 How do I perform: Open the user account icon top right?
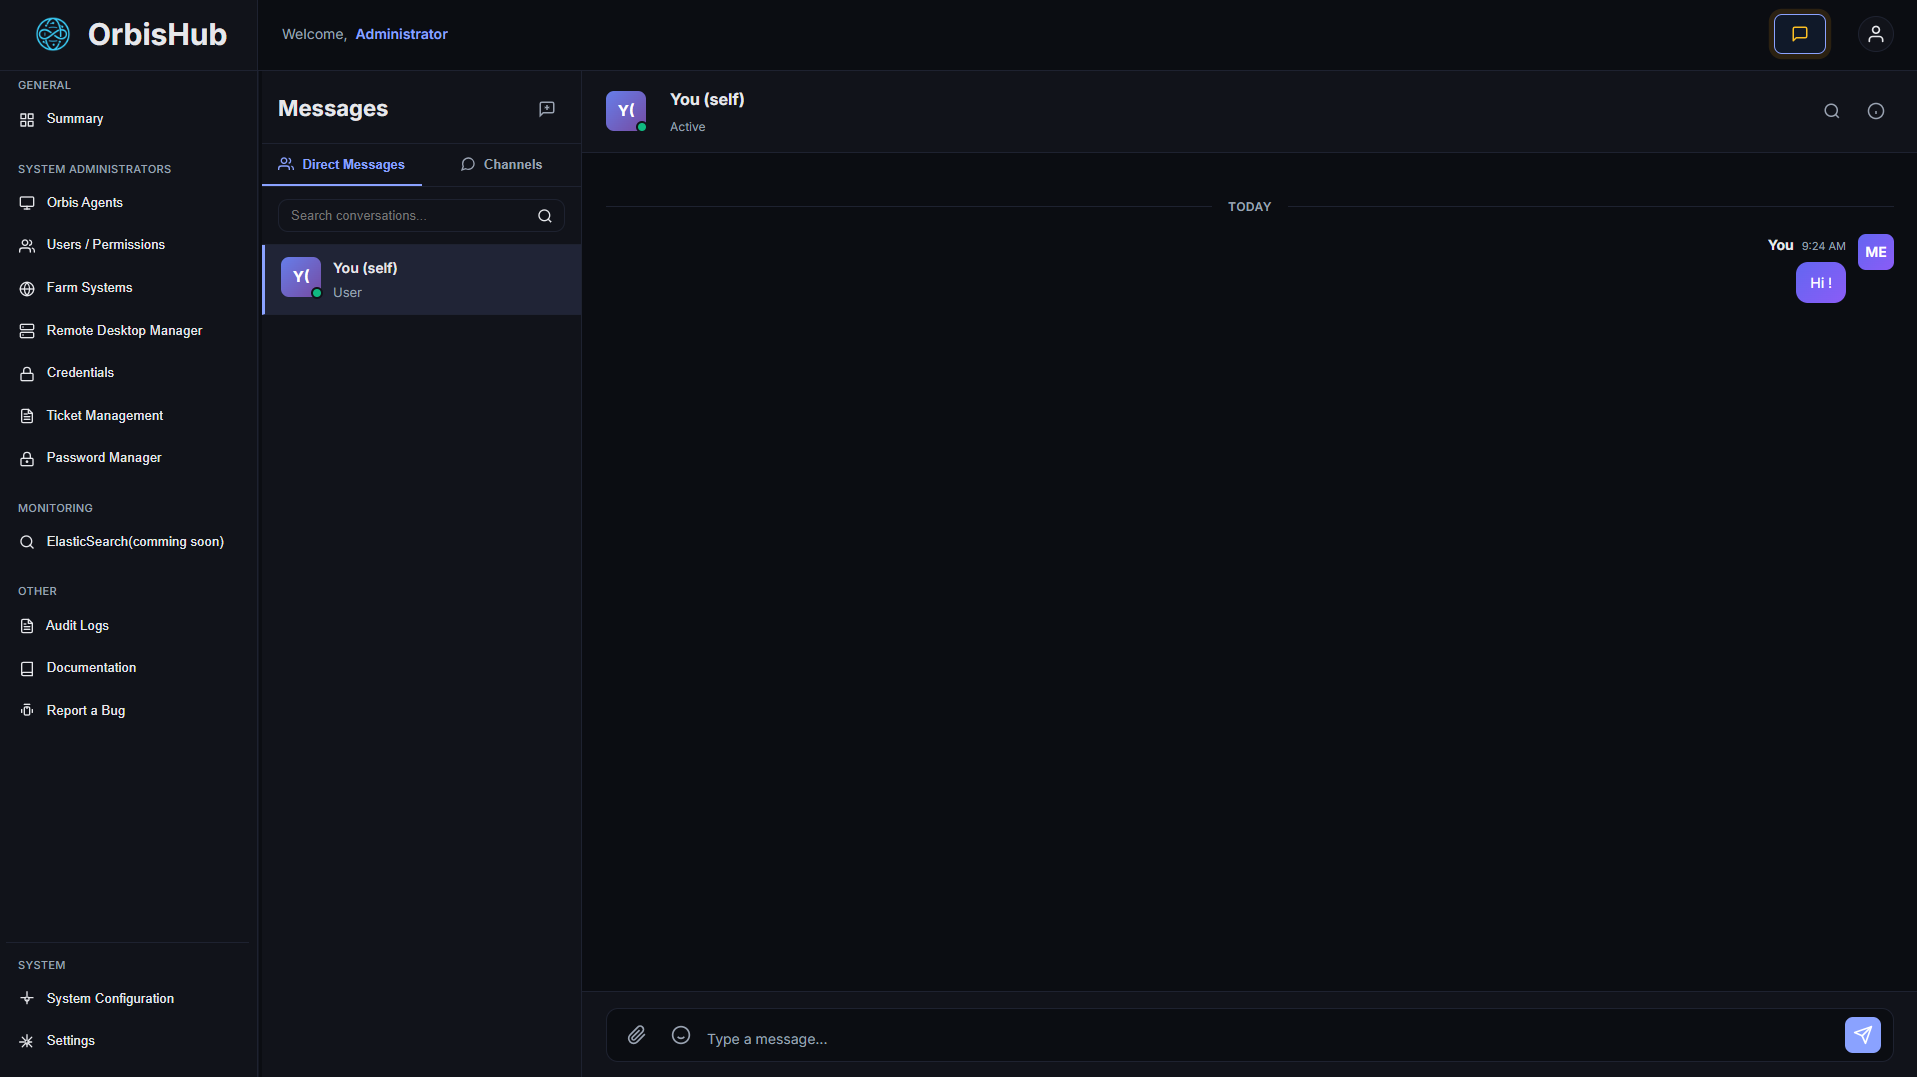click(1875, 33)
